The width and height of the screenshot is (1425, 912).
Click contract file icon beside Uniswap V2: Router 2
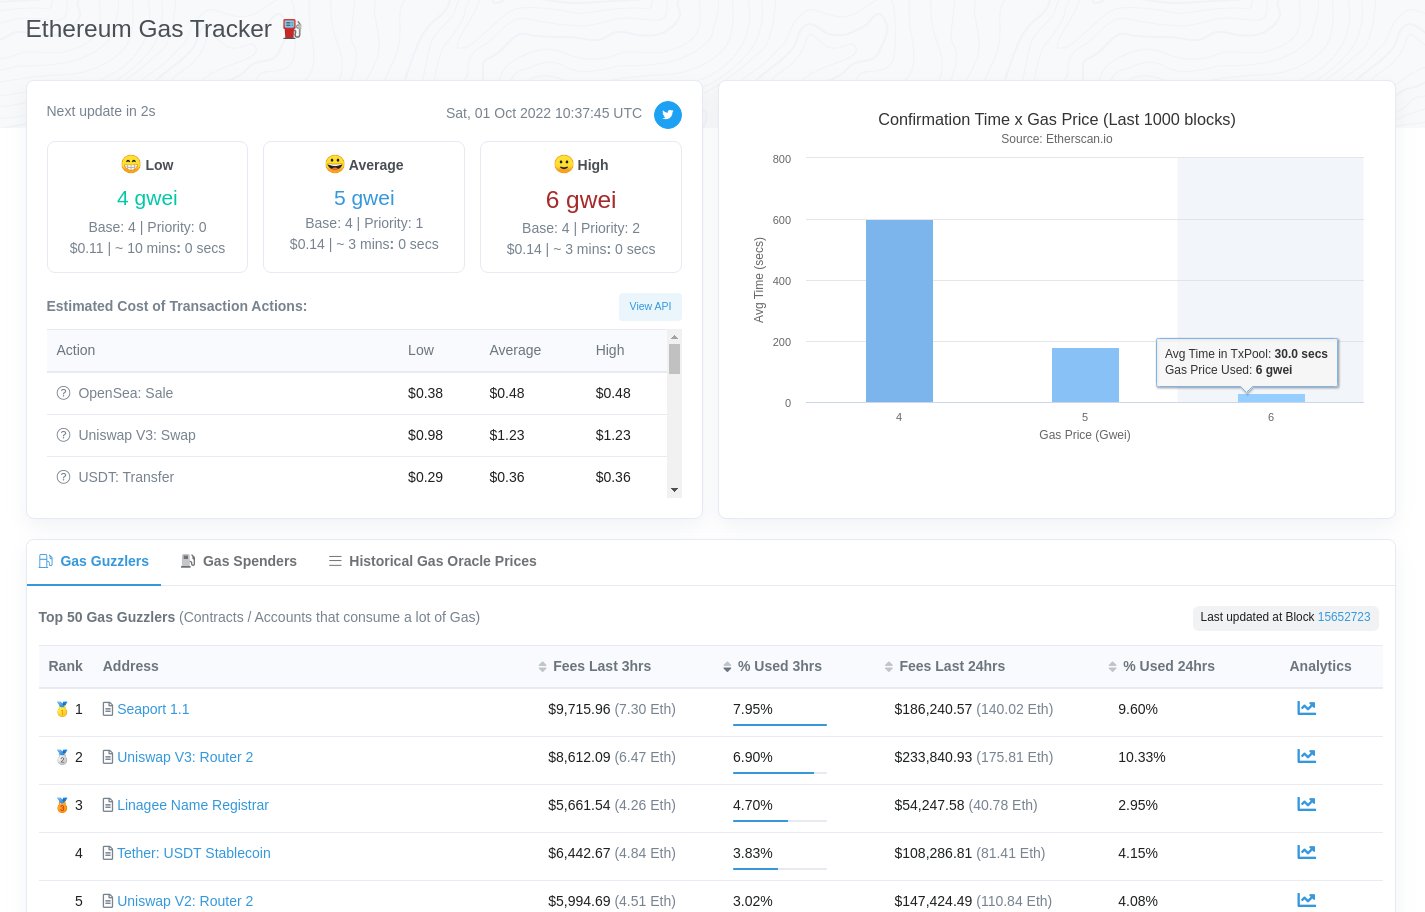108,901
